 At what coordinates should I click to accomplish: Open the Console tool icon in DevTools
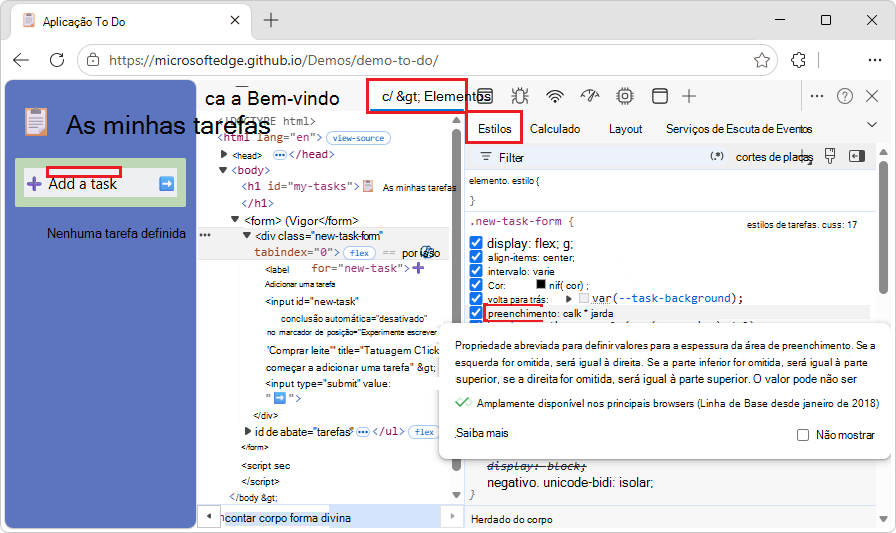(x=485, y=96)
